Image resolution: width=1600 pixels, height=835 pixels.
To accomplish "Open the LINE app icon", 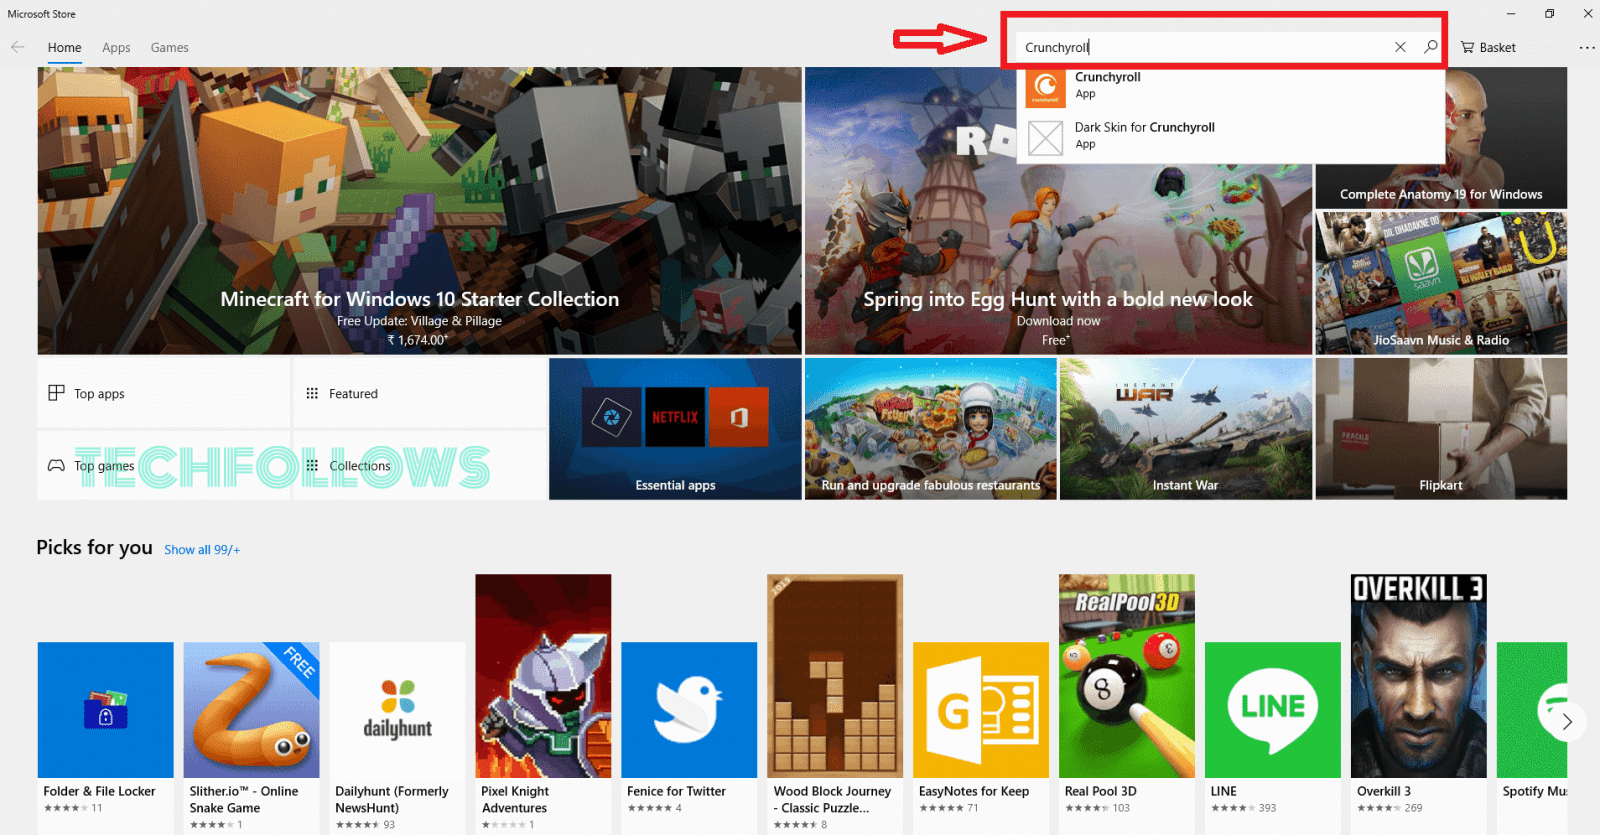I will pos(1273,710).
